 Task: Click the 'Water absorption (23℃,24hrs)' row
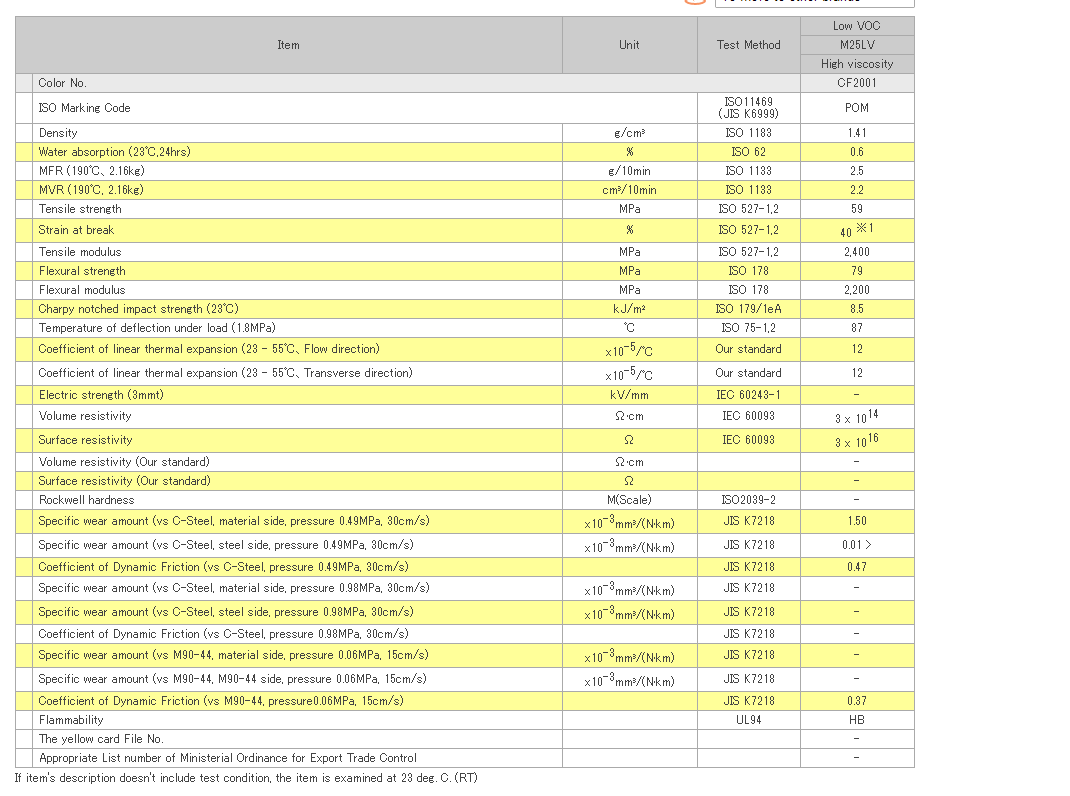coord(465,152)
